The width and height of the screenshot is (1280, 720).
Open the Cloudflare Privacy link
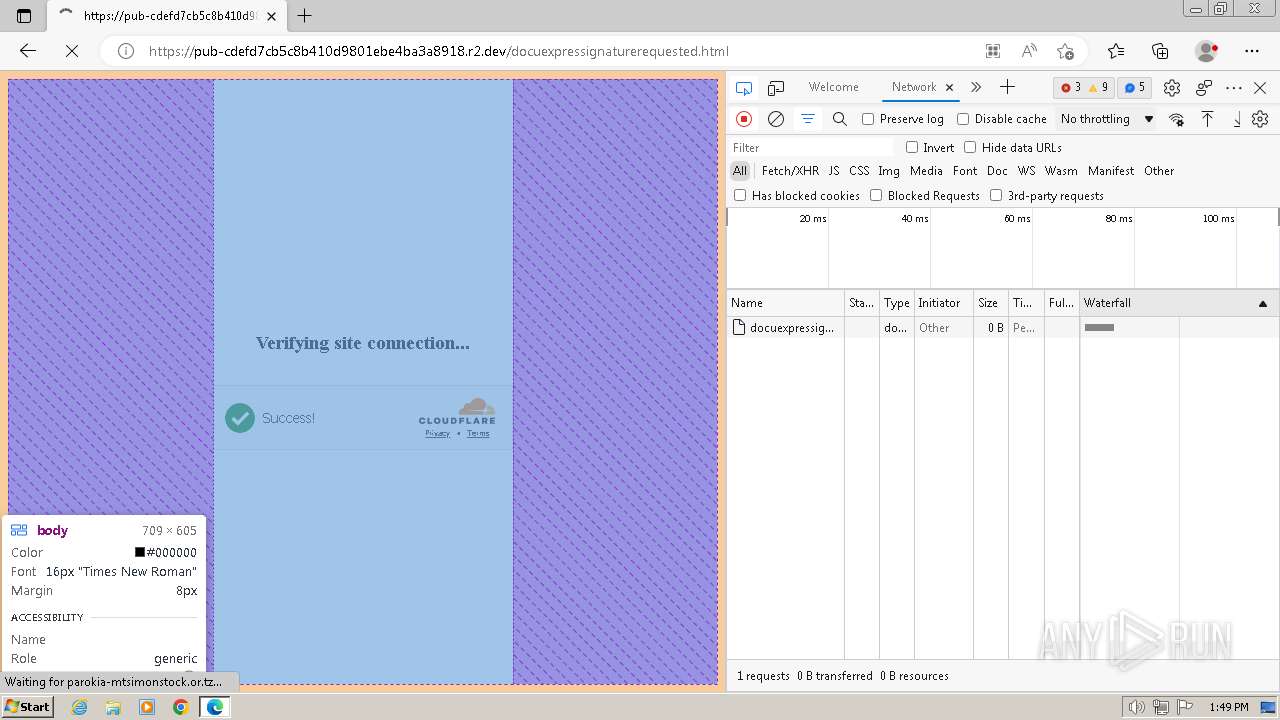tap(437, 433)
